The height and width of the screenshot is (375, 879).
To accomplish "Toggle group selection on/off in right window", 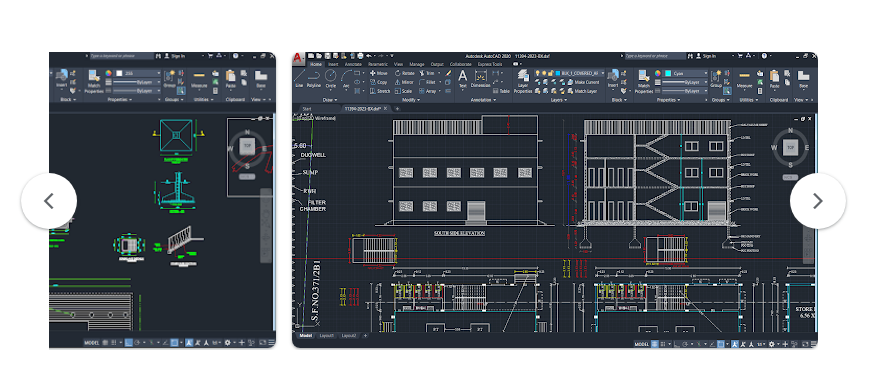I will pos(727,91).
